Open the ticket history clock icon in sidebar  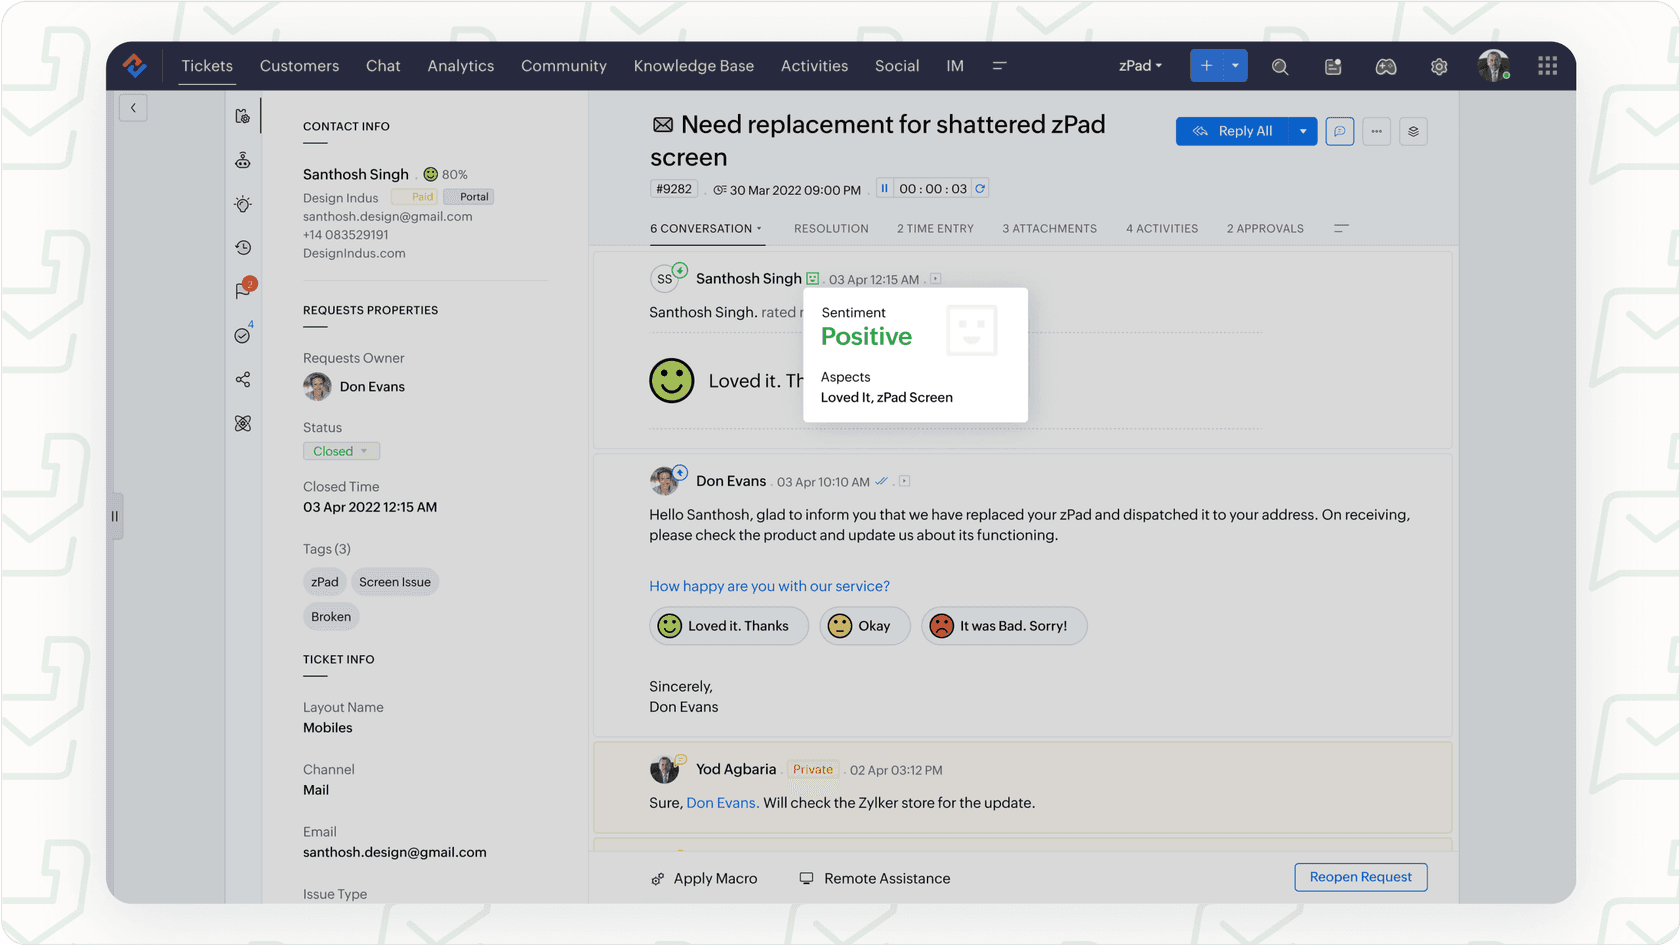pos(242,247)
